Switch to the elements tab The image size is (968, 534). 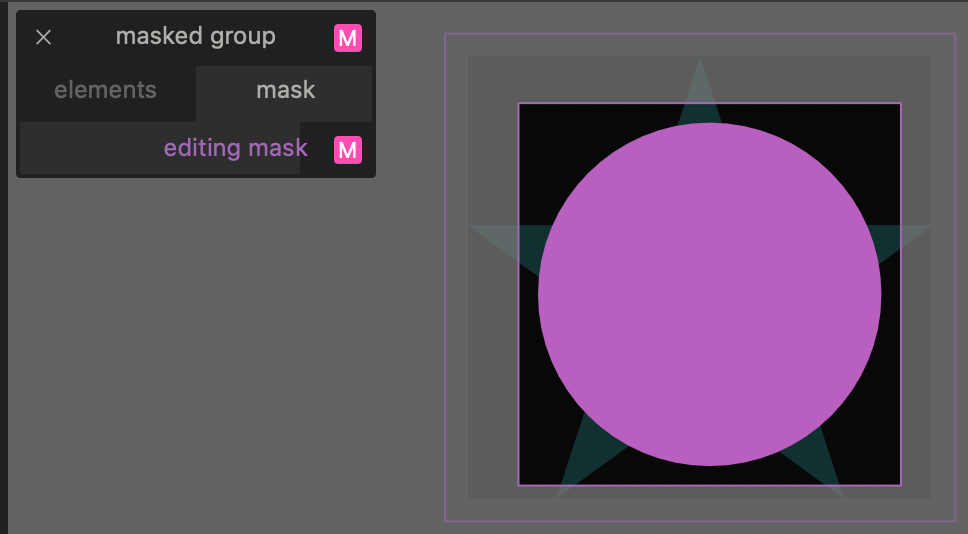tap(105, 90)
